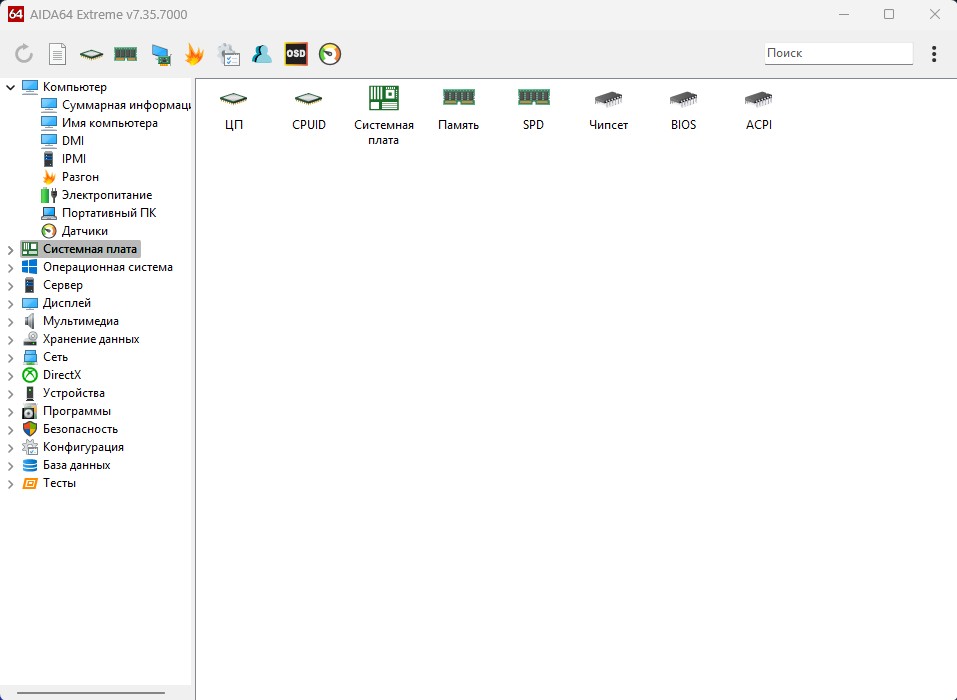Select the Сервер tree item
This screenshot has width=957, height=700.
(x=52, y=285)
